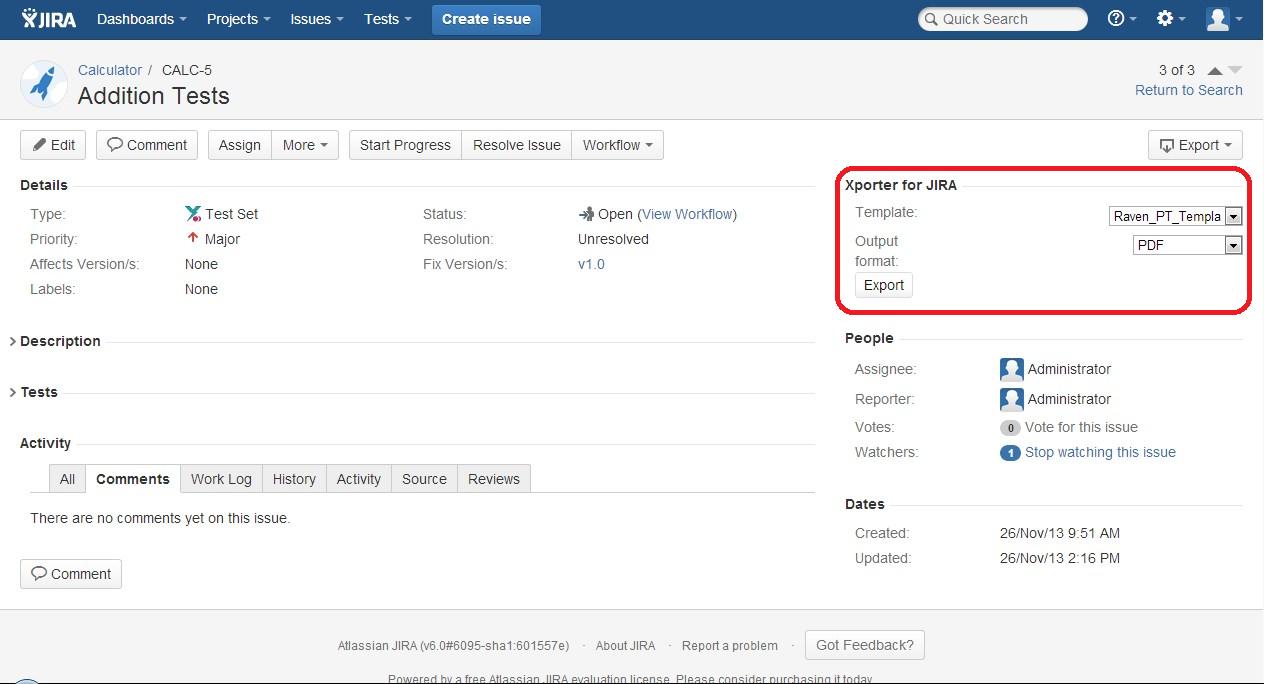
Task: Open the Issues menu
Action: coord(317,19)
